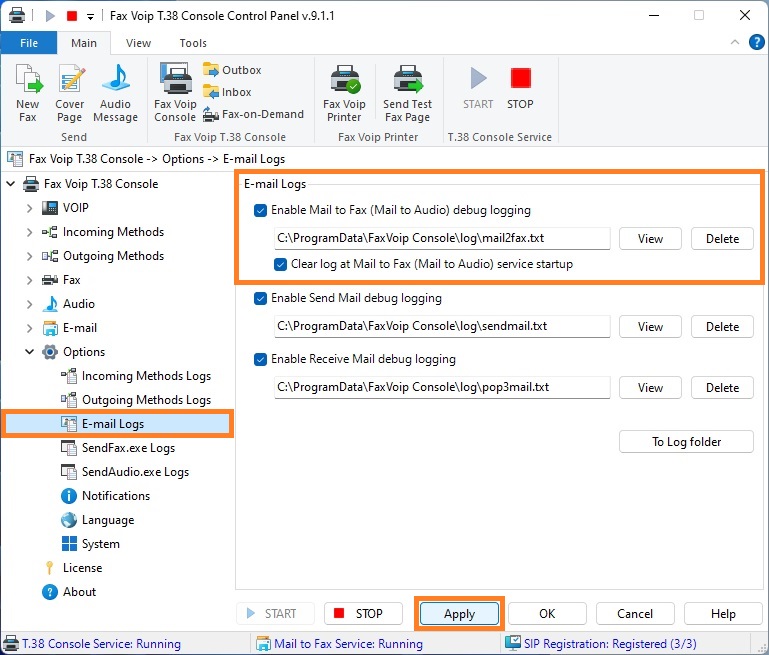This screenshot has height=655, width=769.
Task: Click the pop3mail.txt log path field
Action: pos(442,387)
